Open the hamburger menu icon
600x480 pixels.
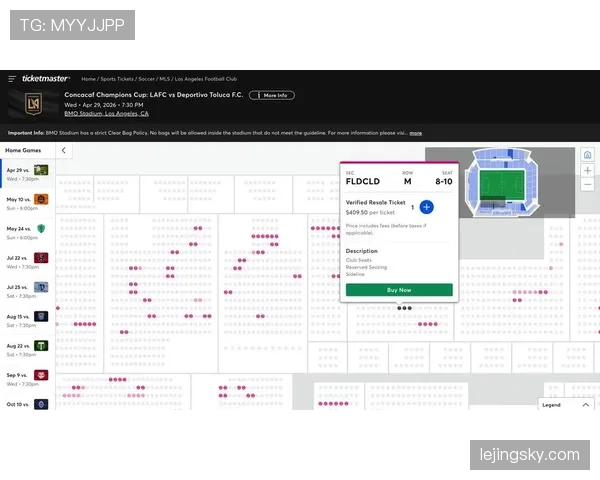coord(12,79)
